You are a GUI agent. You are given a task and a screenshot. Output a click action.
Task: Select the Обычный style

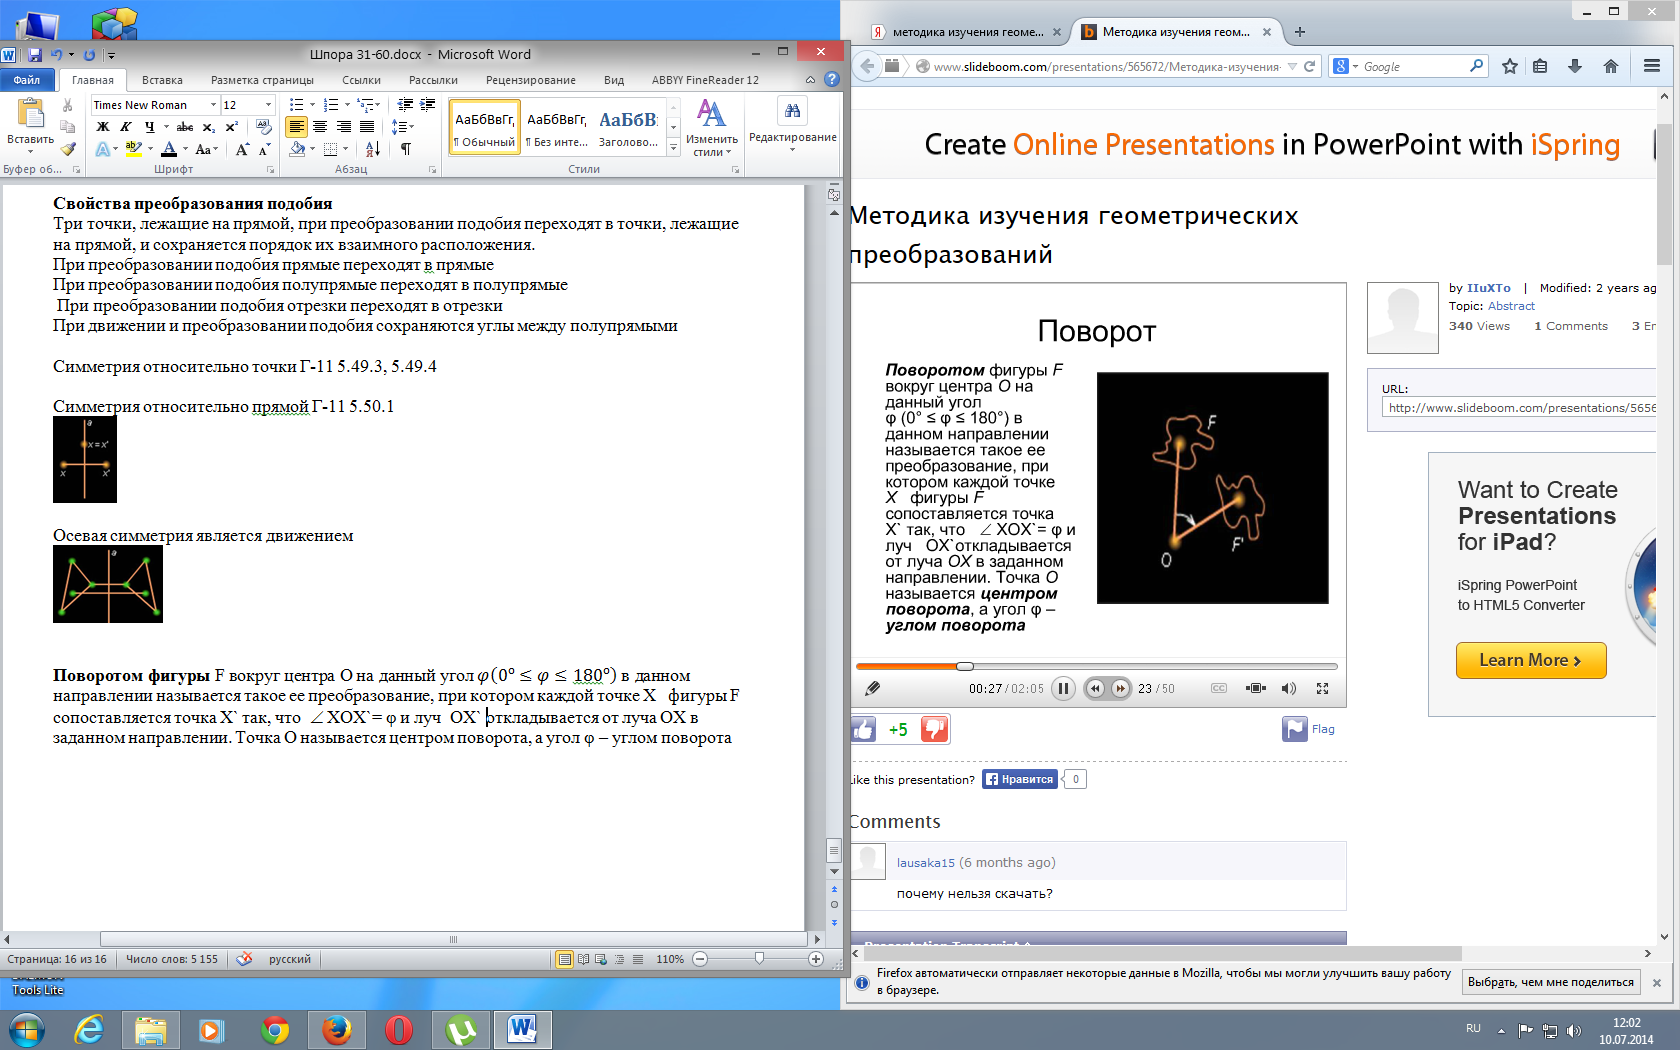tap(485, 127)
